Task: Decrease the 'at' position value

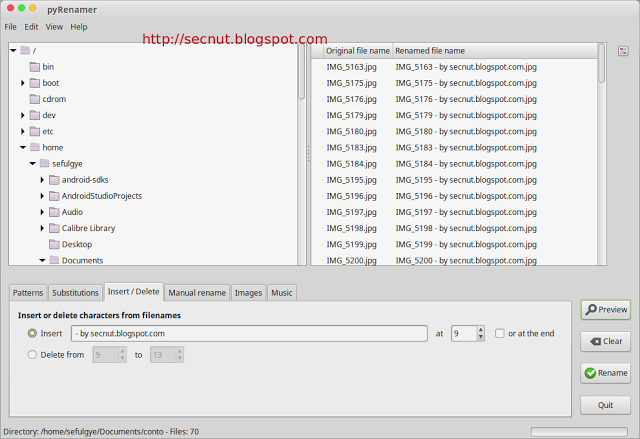Action: pos(481,337)
